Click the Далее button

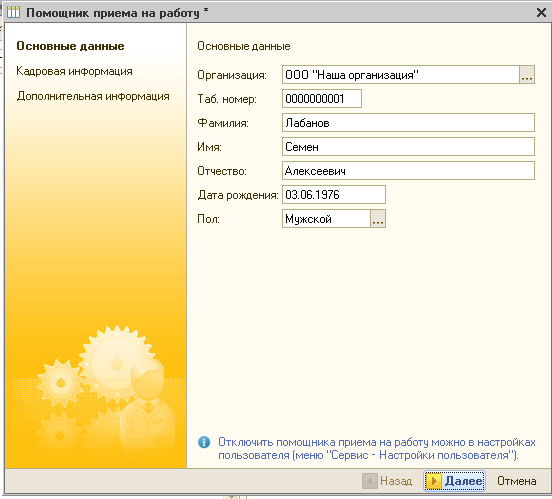(454, 481)
